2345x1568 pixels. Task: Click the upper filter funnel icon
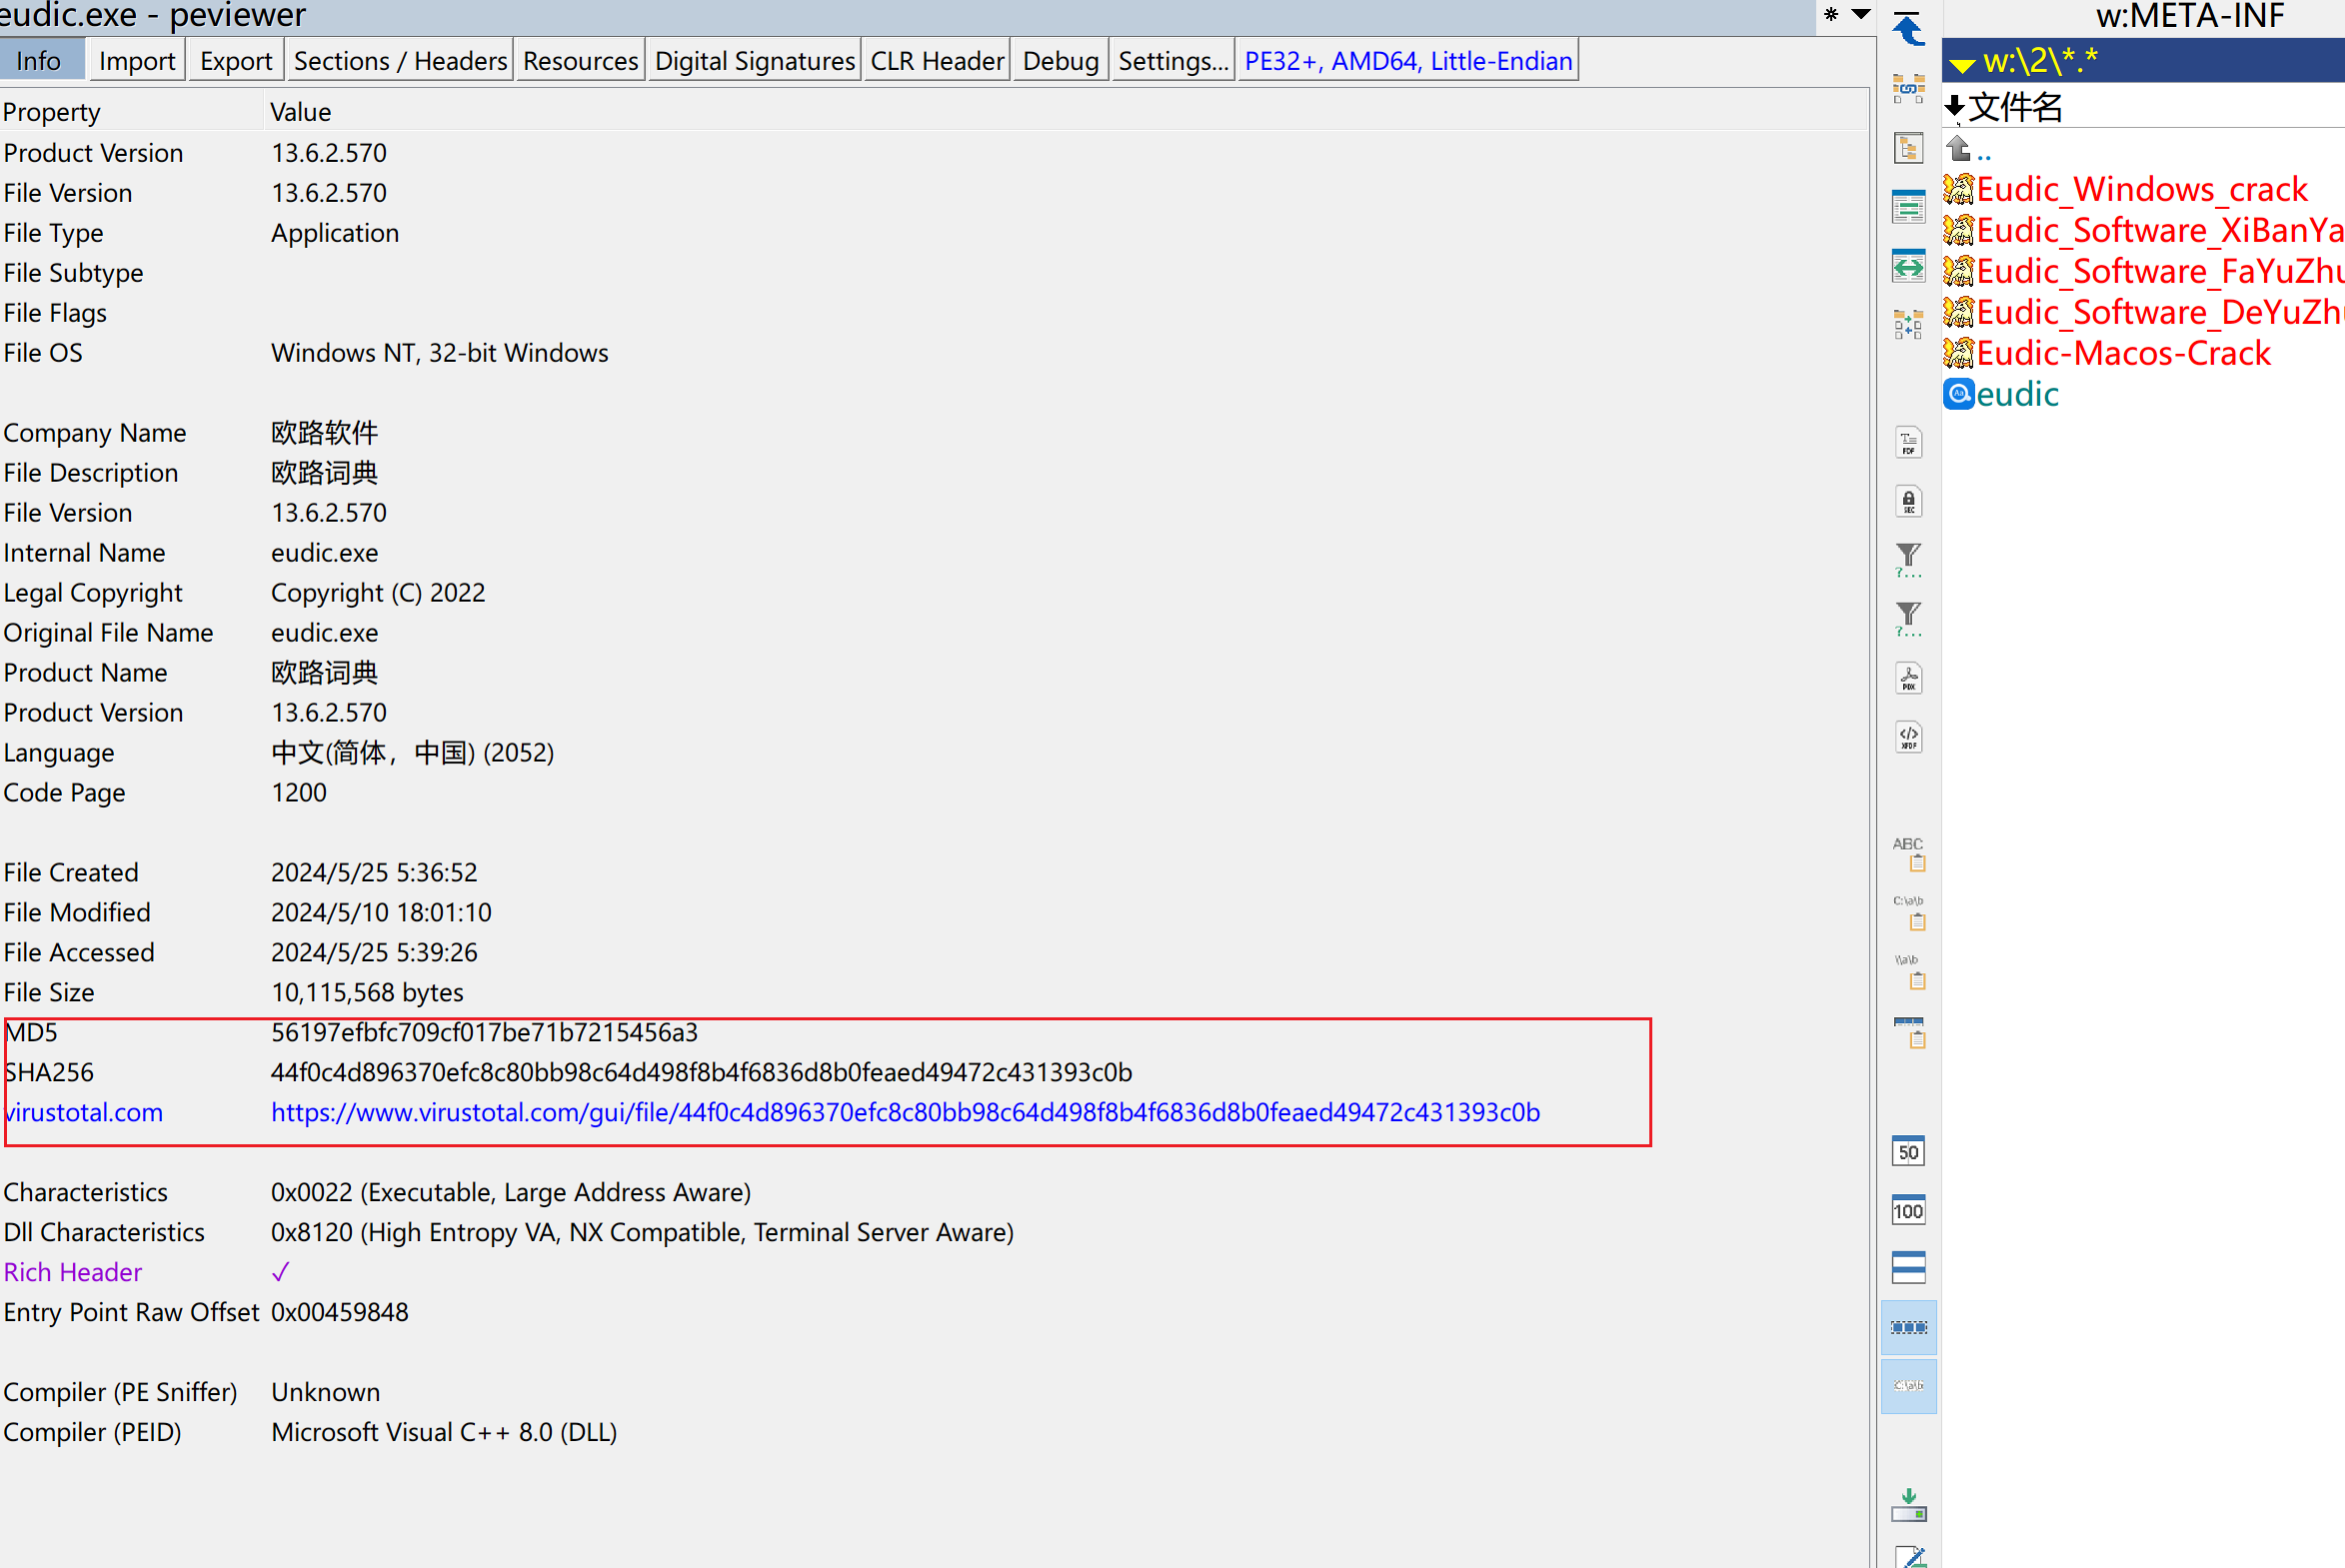[x=1908, y=560]
